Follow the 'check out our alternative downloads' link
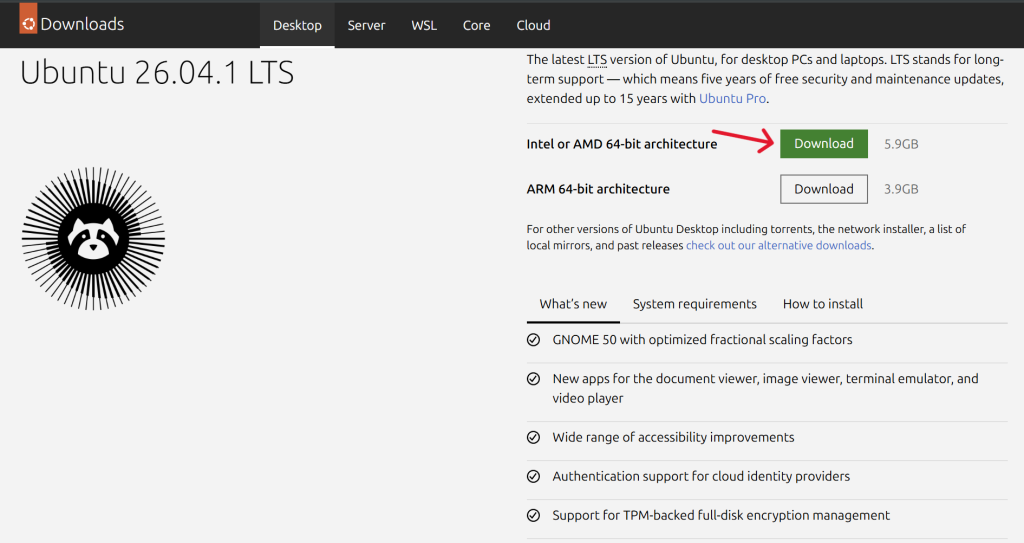Screen dimensions: 1024x543 [x=778, y=246]
